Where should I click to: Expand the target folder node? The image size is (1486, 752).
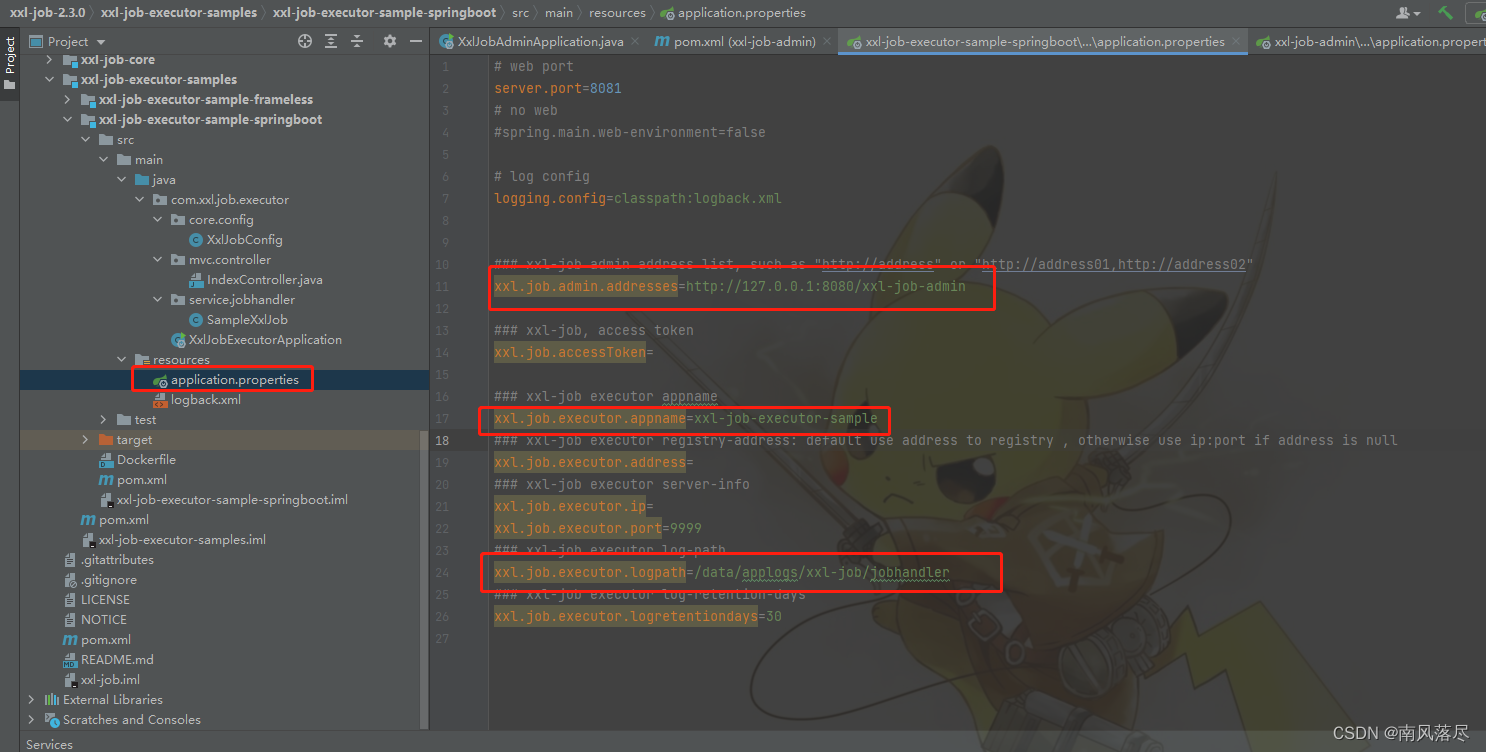[86, 440]
